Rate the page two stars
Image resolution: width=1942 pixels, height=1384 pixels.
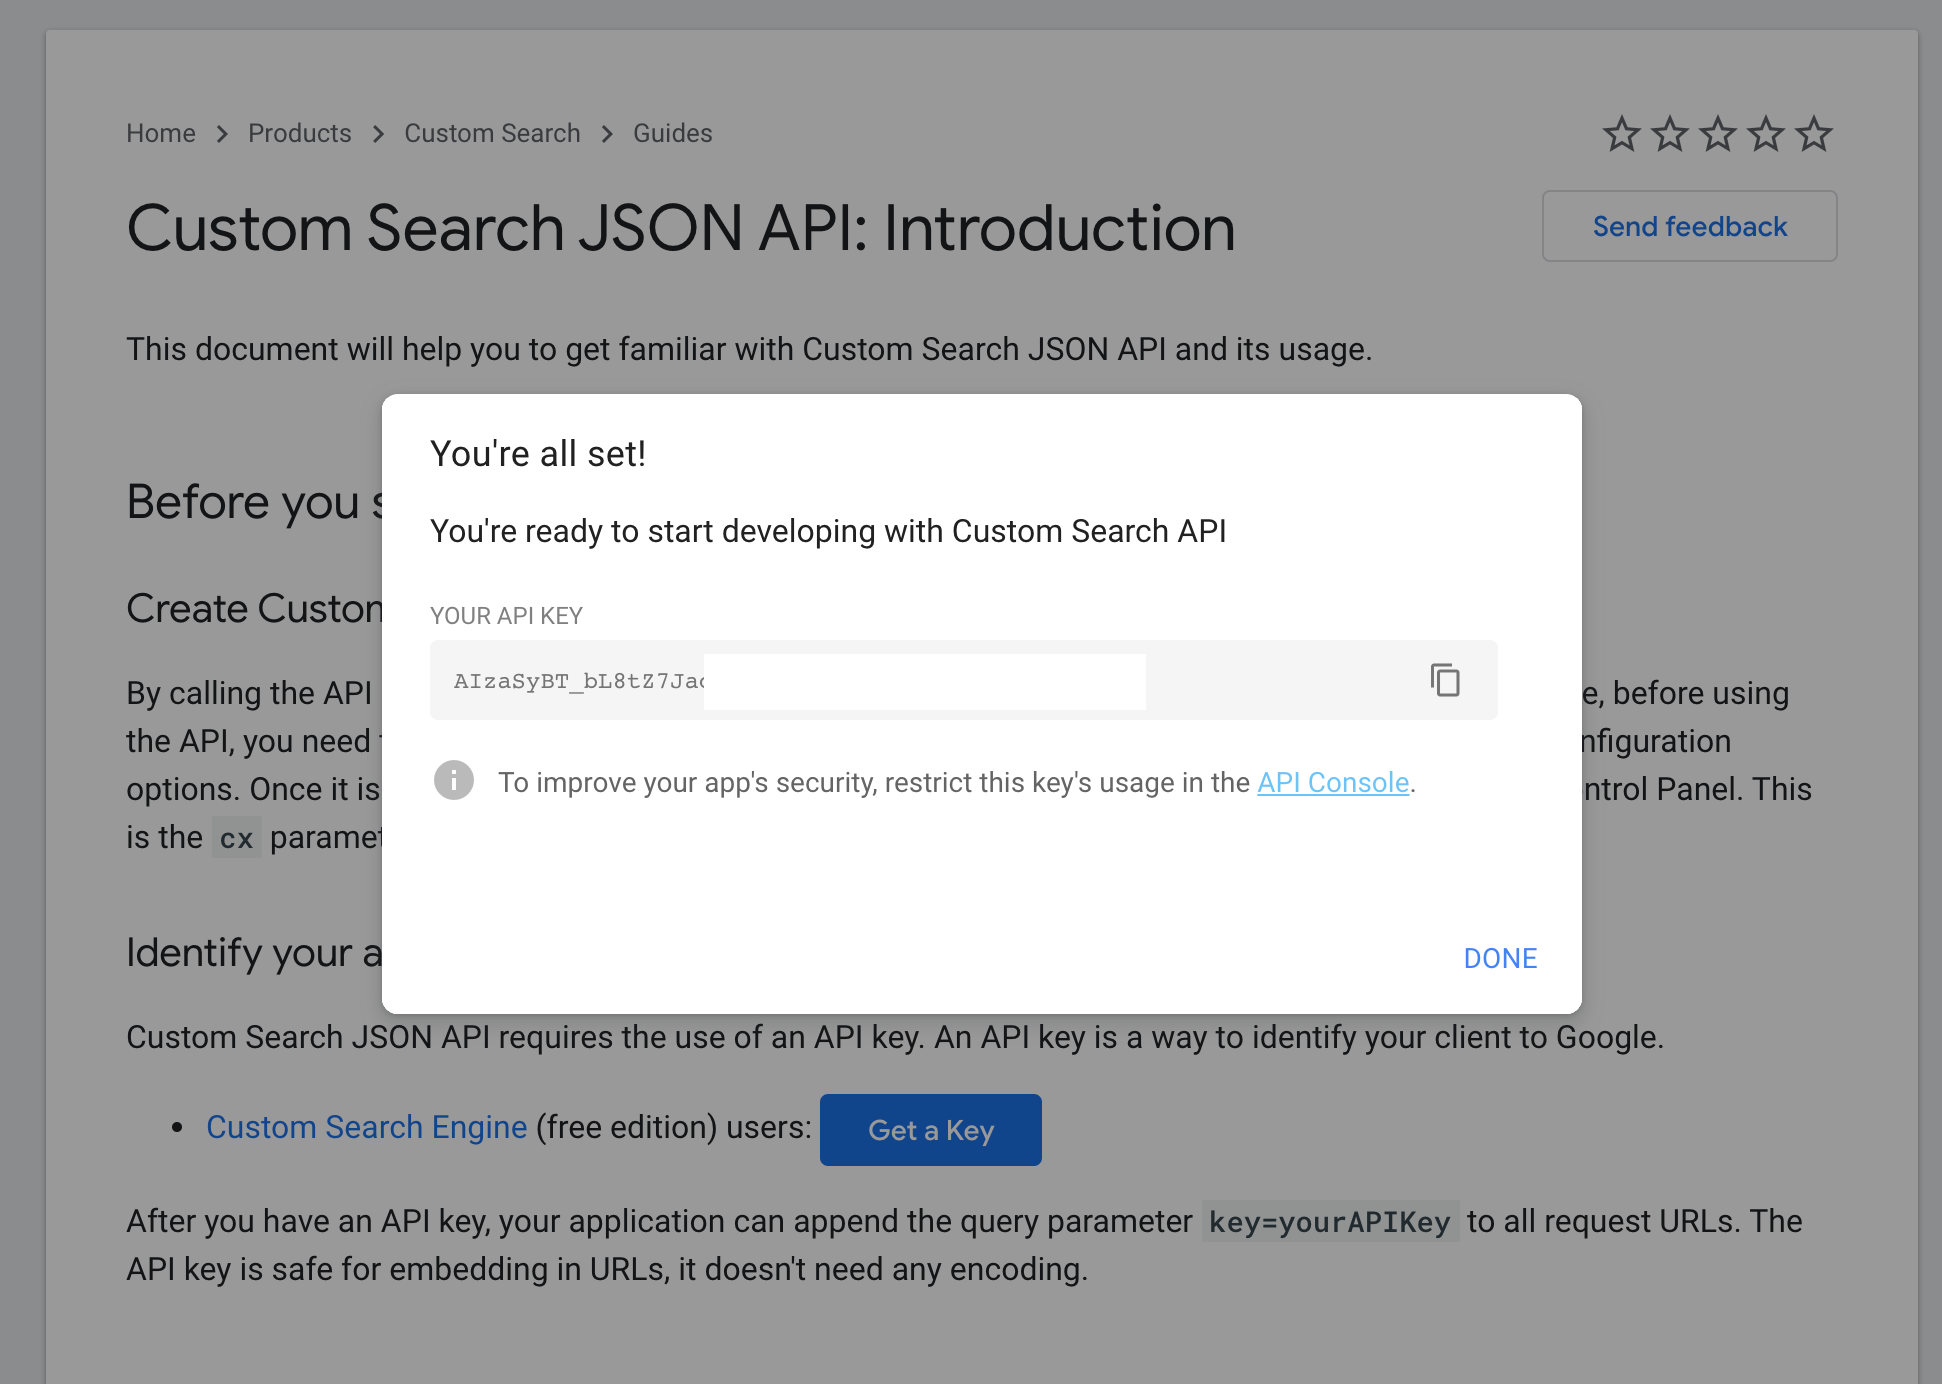tap(1669, 134)
